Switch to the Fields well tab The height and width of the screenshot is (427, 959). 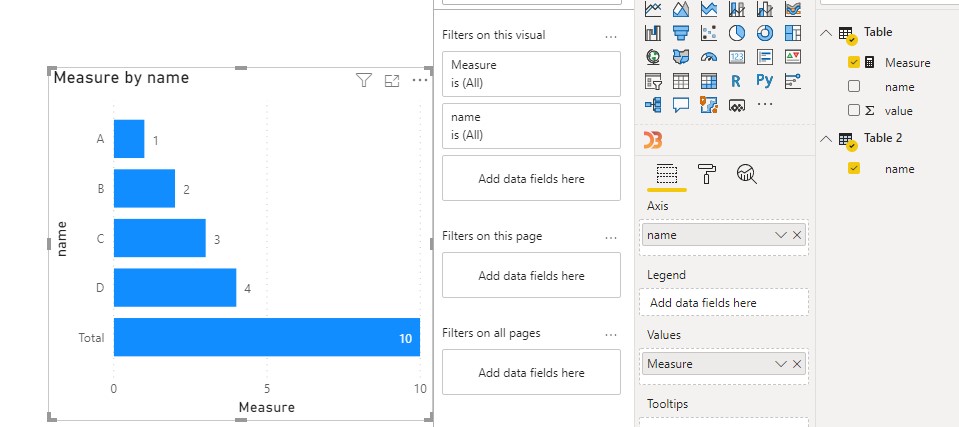(x=667, y=174)
